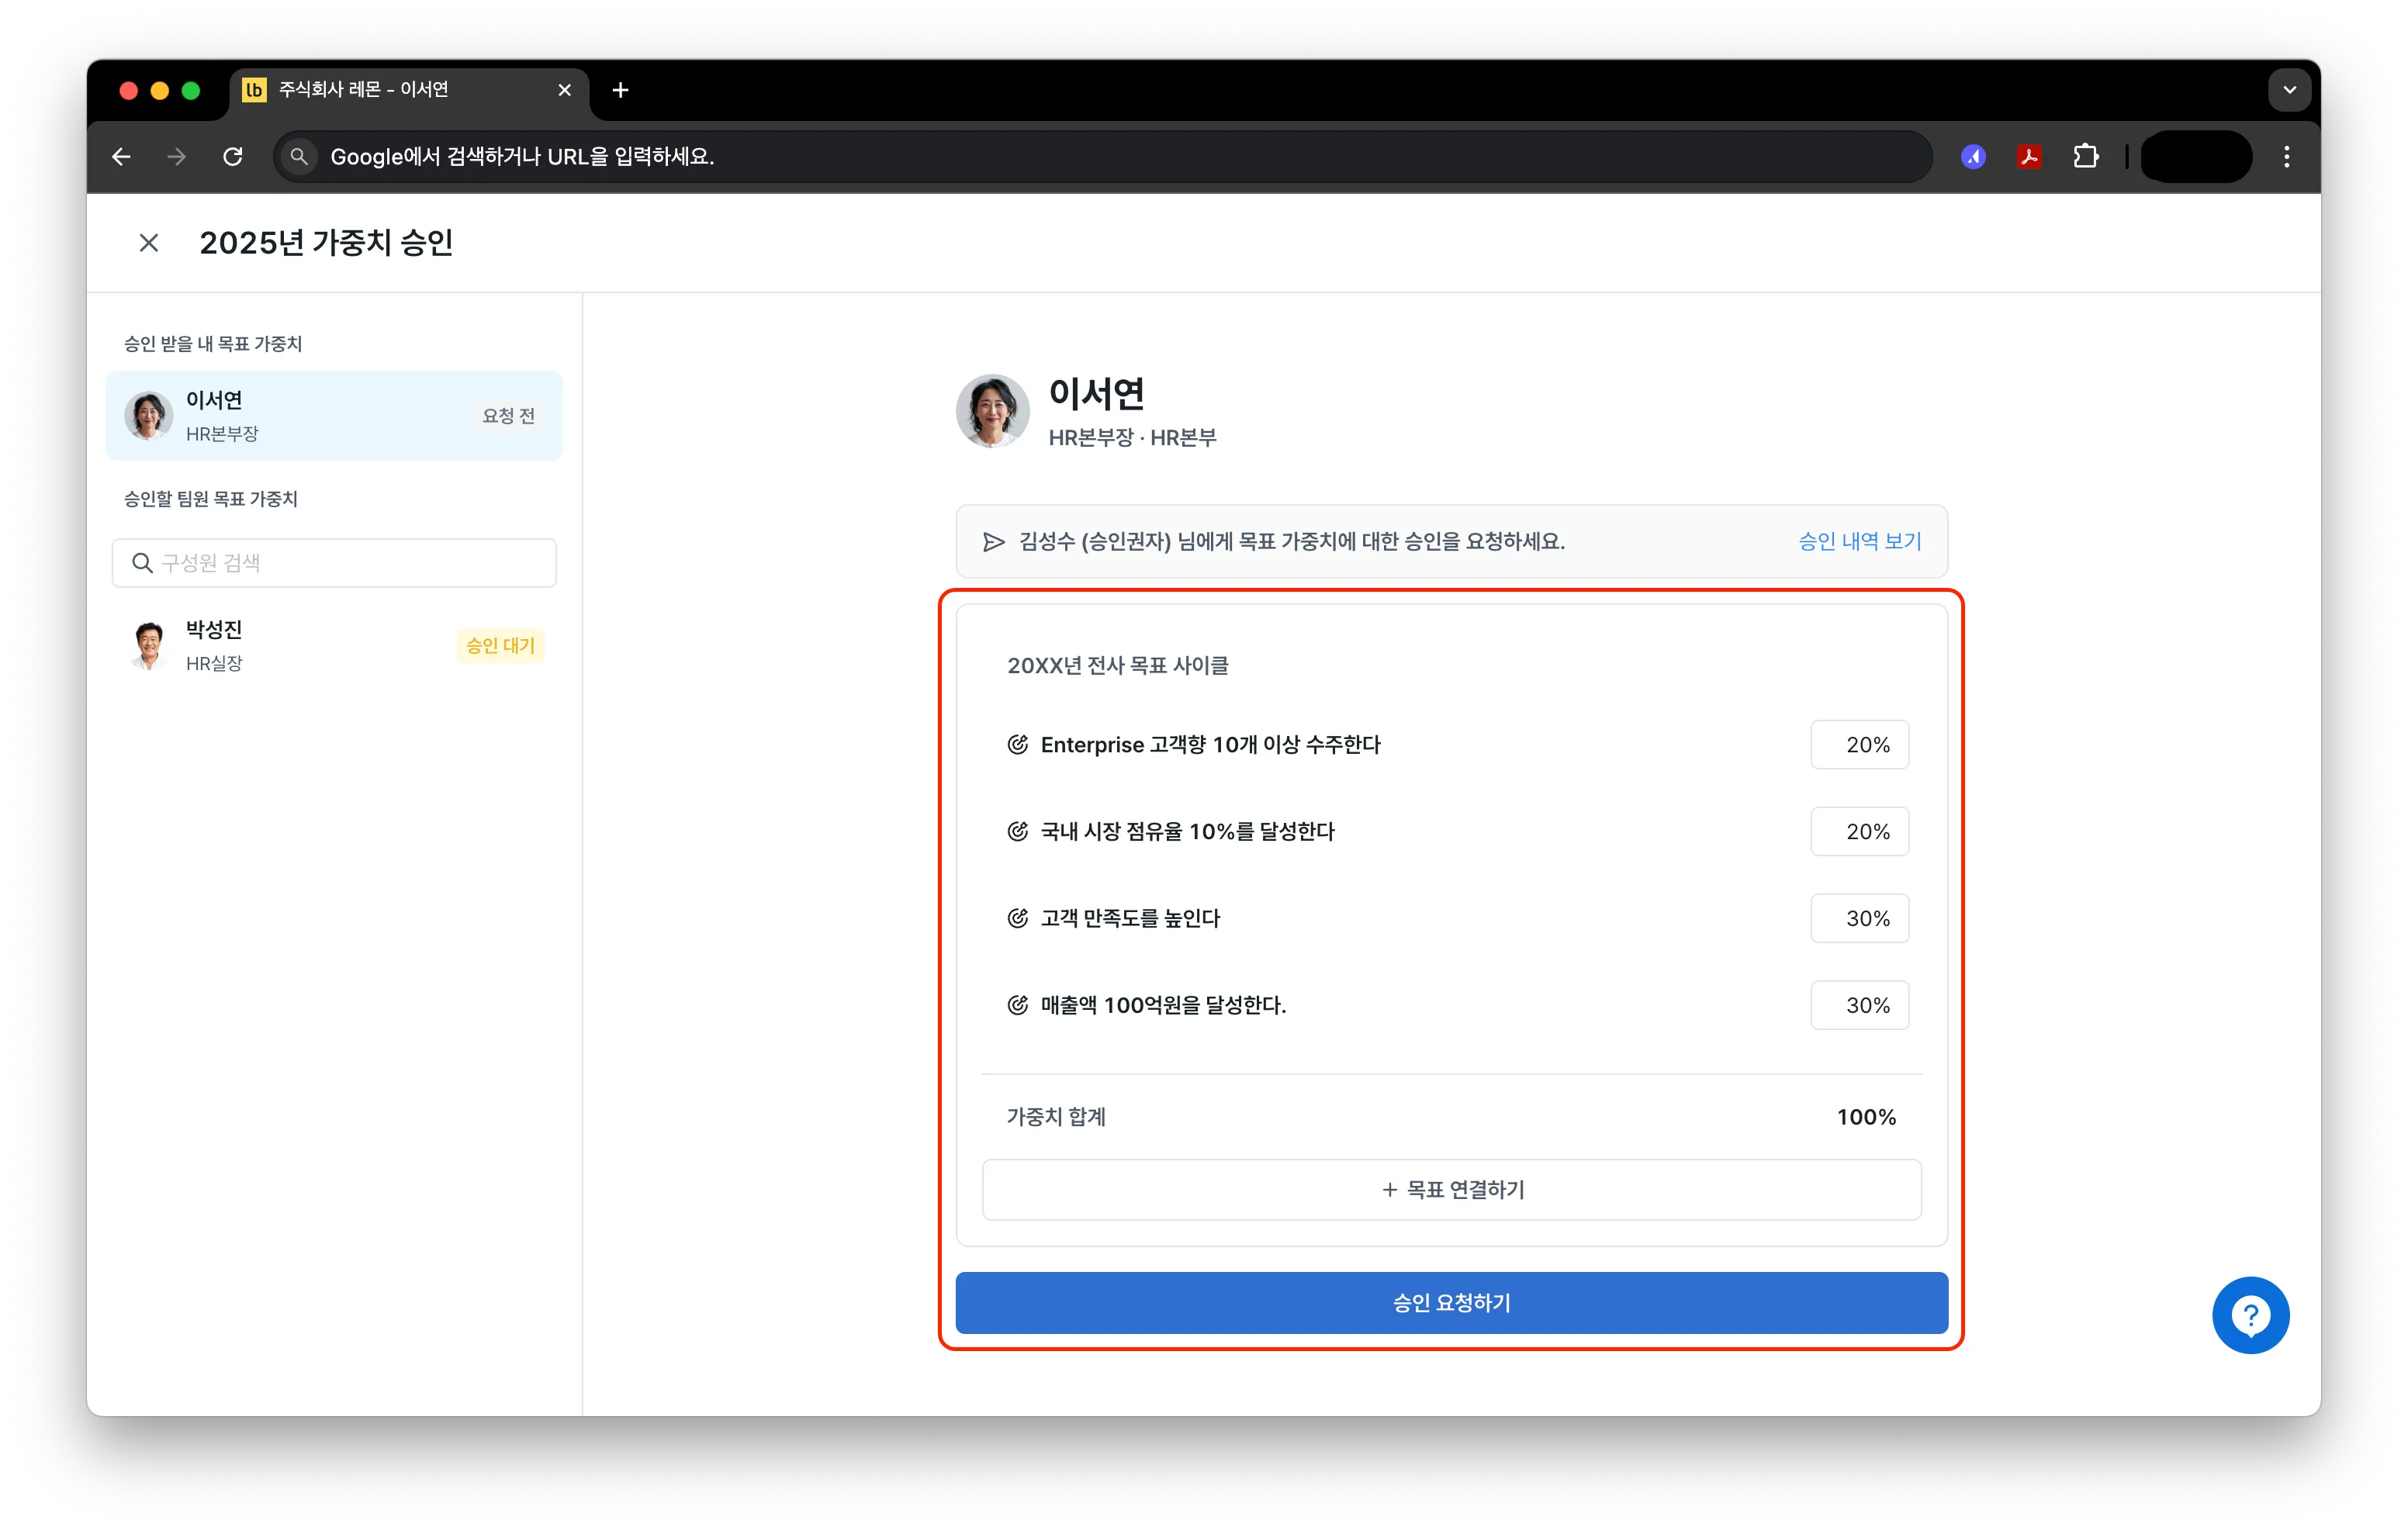
Task: Click goal icon for 매출액 100억원
Action: tap(1017, 1005)
